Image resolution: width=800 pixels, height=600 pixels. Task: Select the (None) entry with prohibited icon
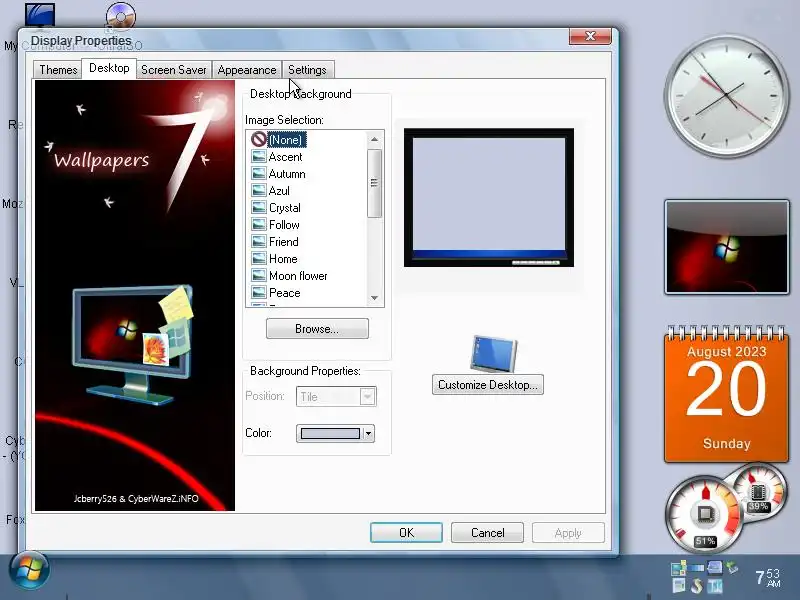279,139
